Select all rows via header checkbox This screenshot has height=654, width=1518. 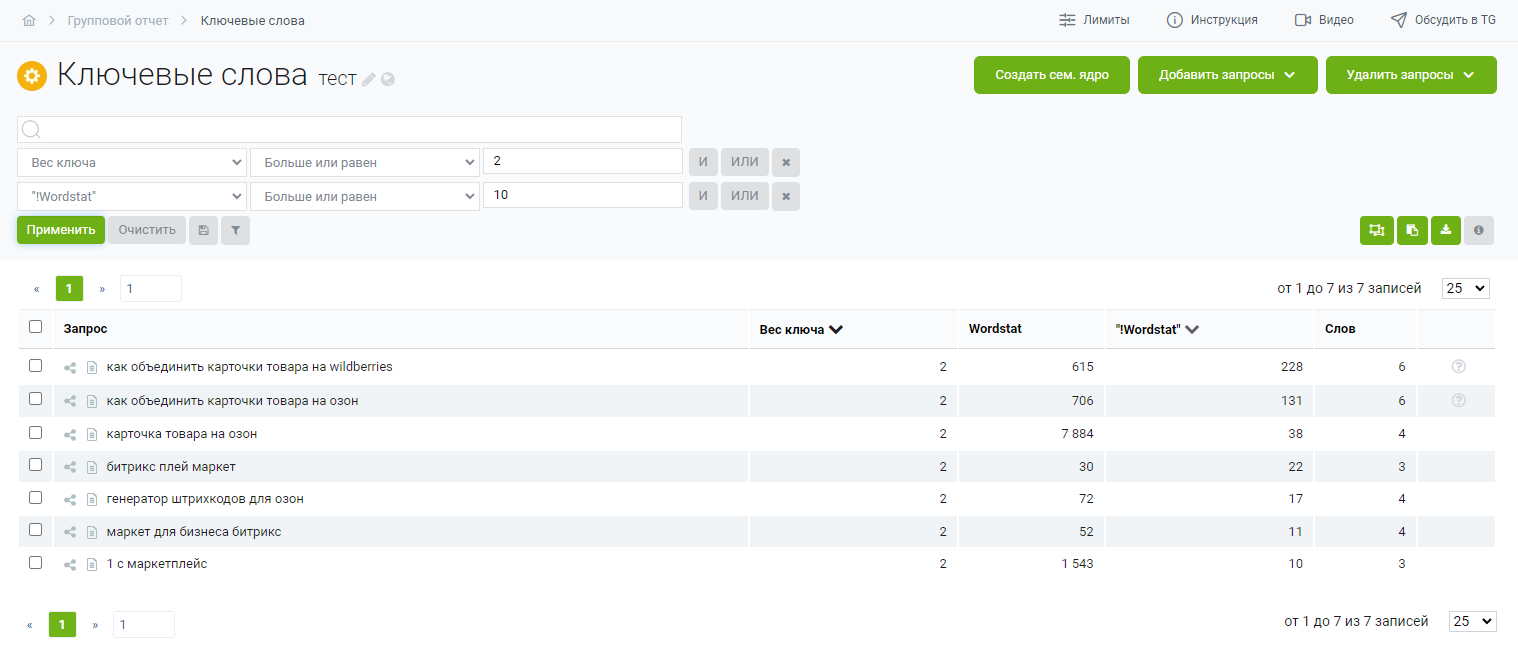click(x=36, y=327)
